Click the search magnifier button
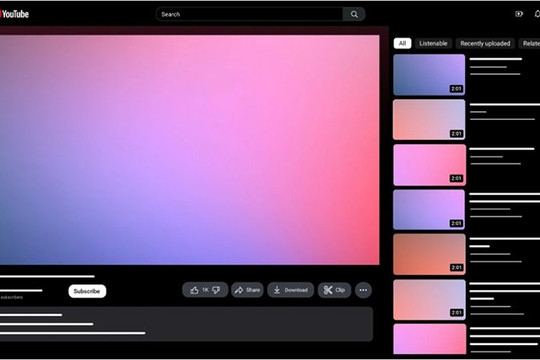This screenshot has width=540, height=360. (x=354, y=14)
